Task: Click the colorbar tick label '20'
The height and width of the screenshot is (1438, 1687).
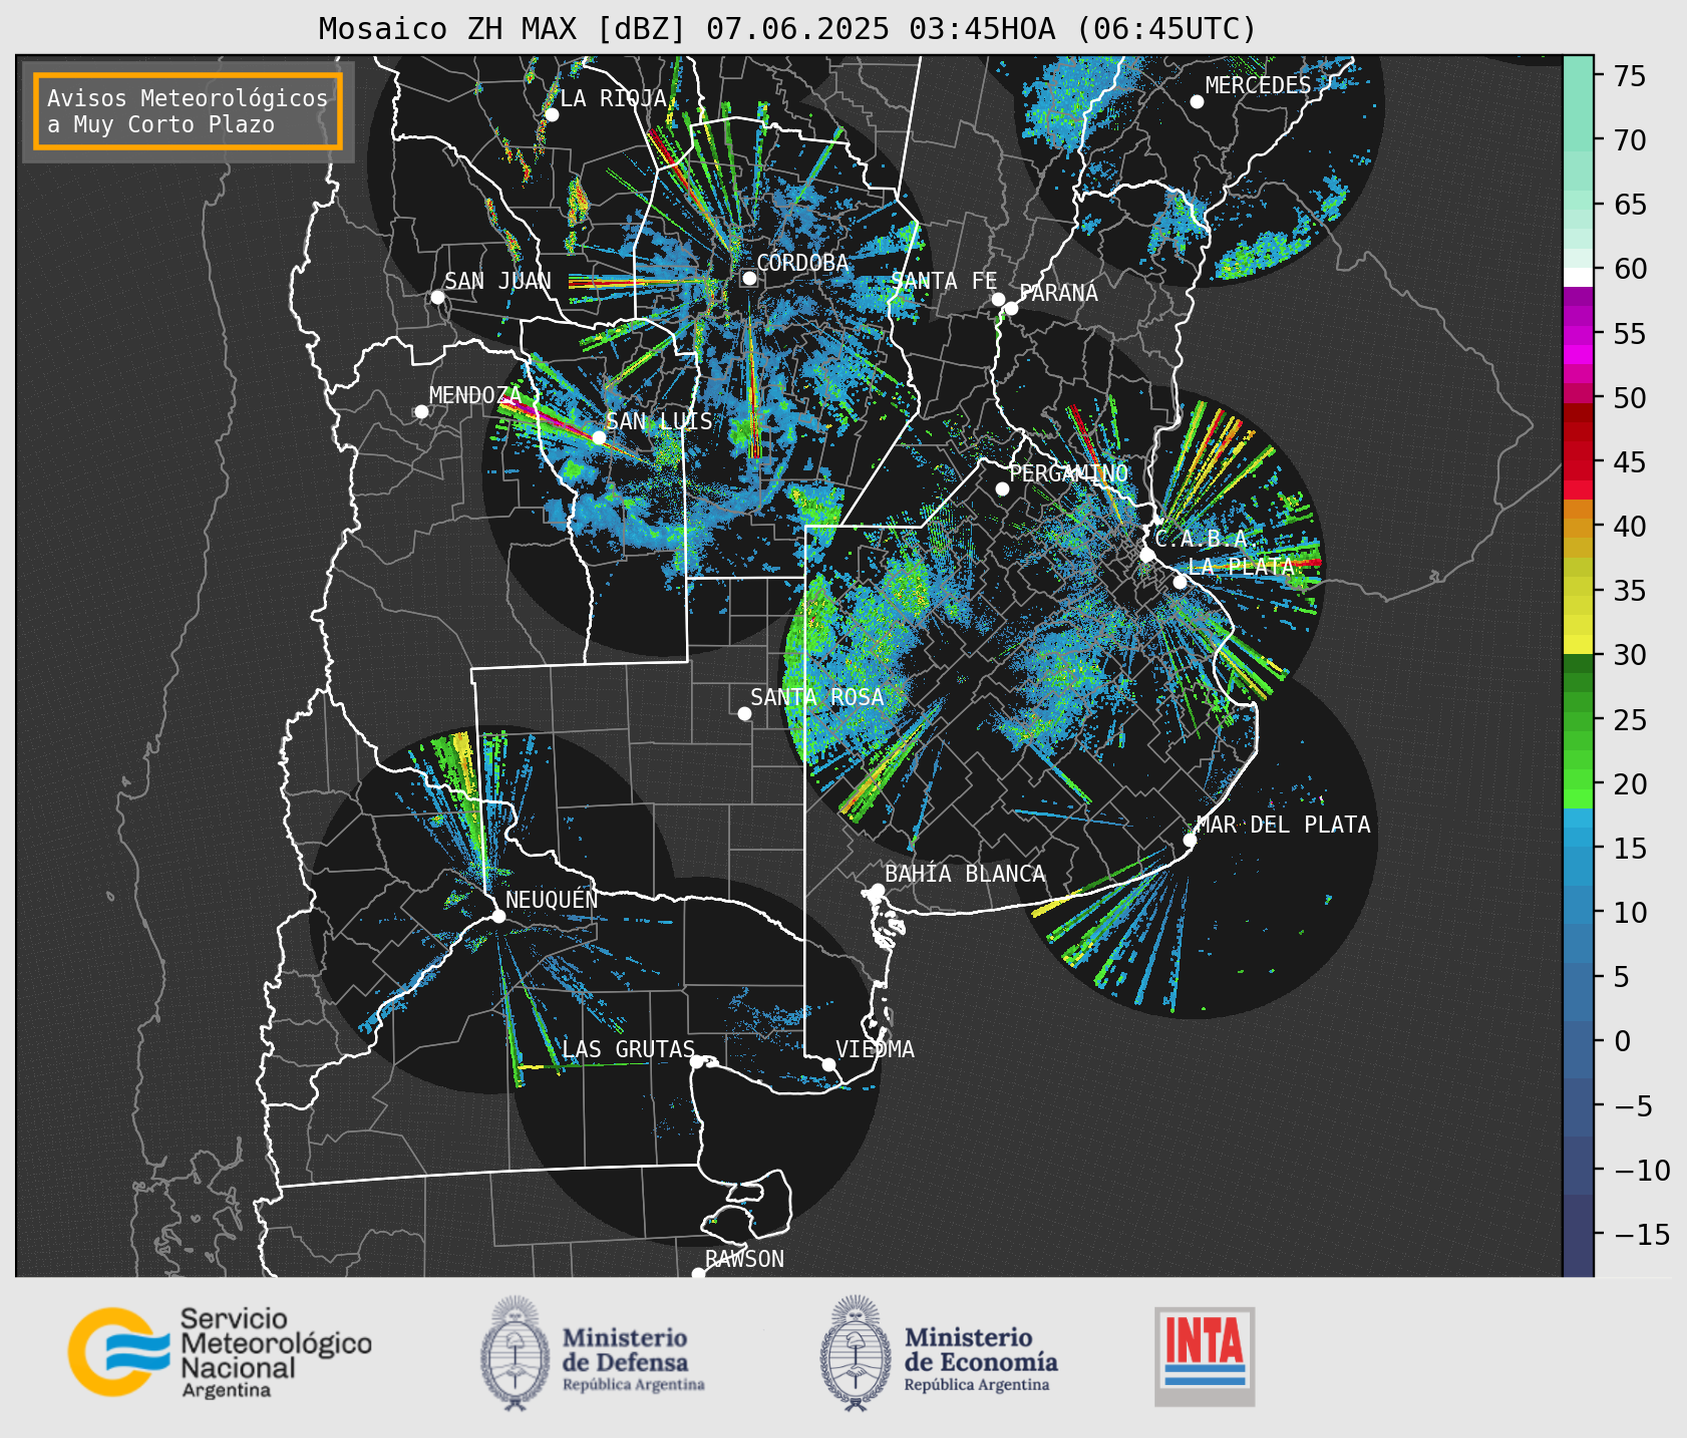Action: 1630,784
